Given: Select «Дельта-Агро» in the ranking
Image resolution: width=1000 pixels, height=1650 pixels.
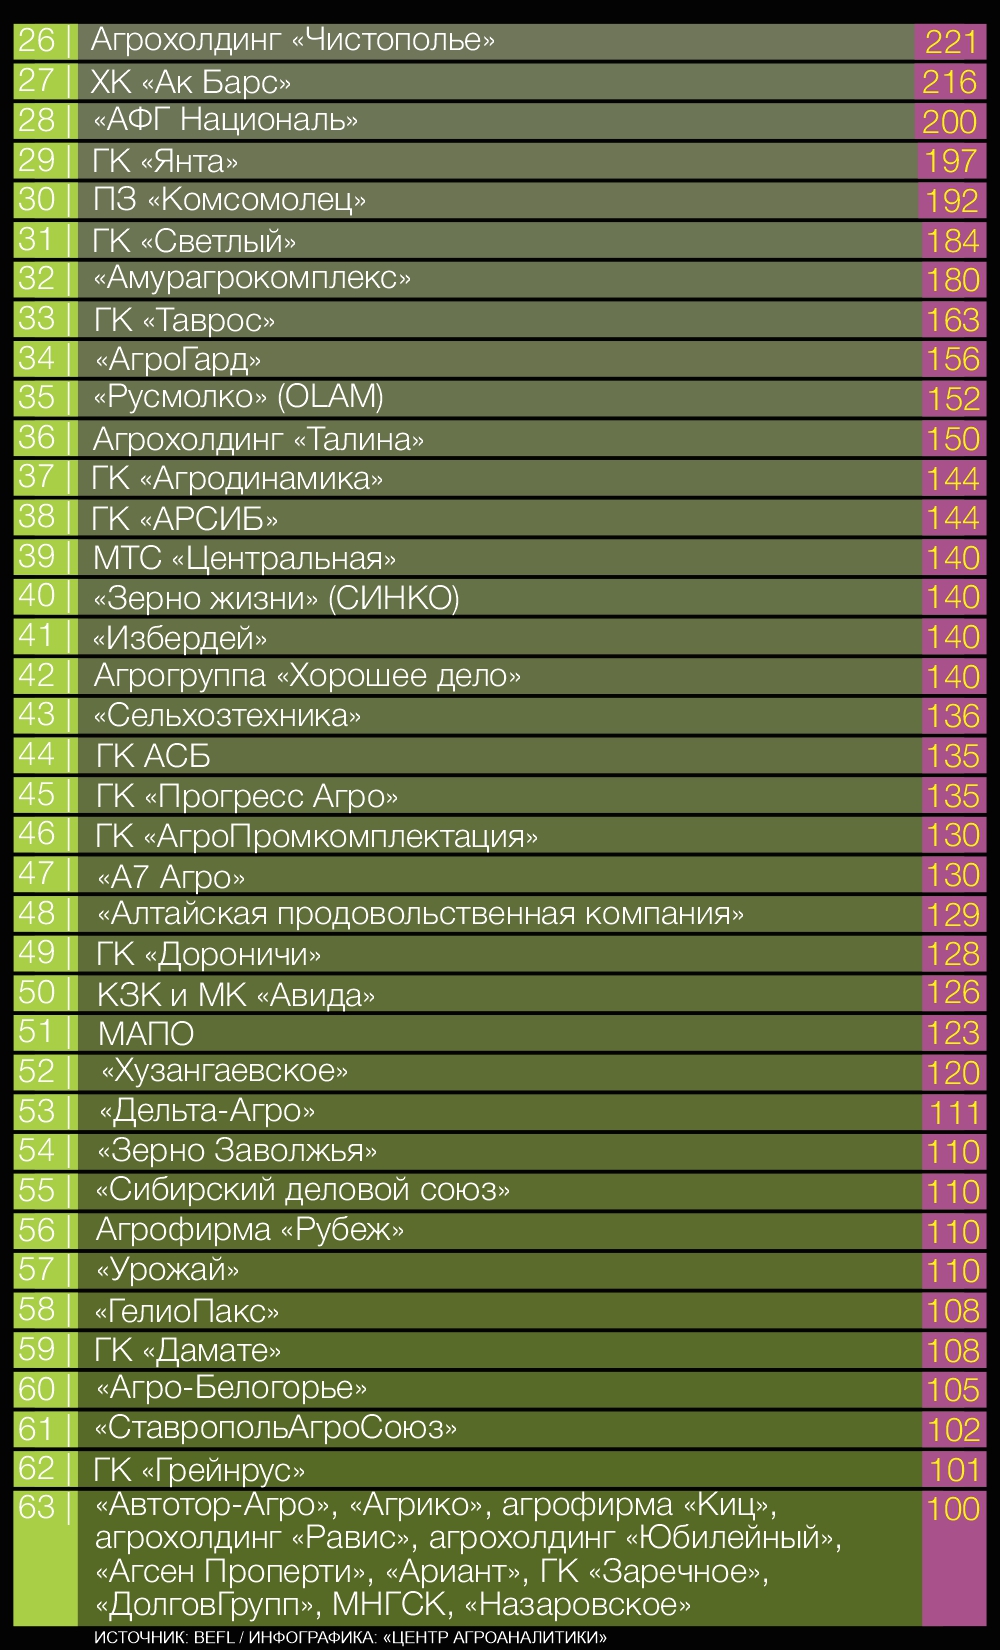Looking at the screenshot, I should coord(207,1111).
